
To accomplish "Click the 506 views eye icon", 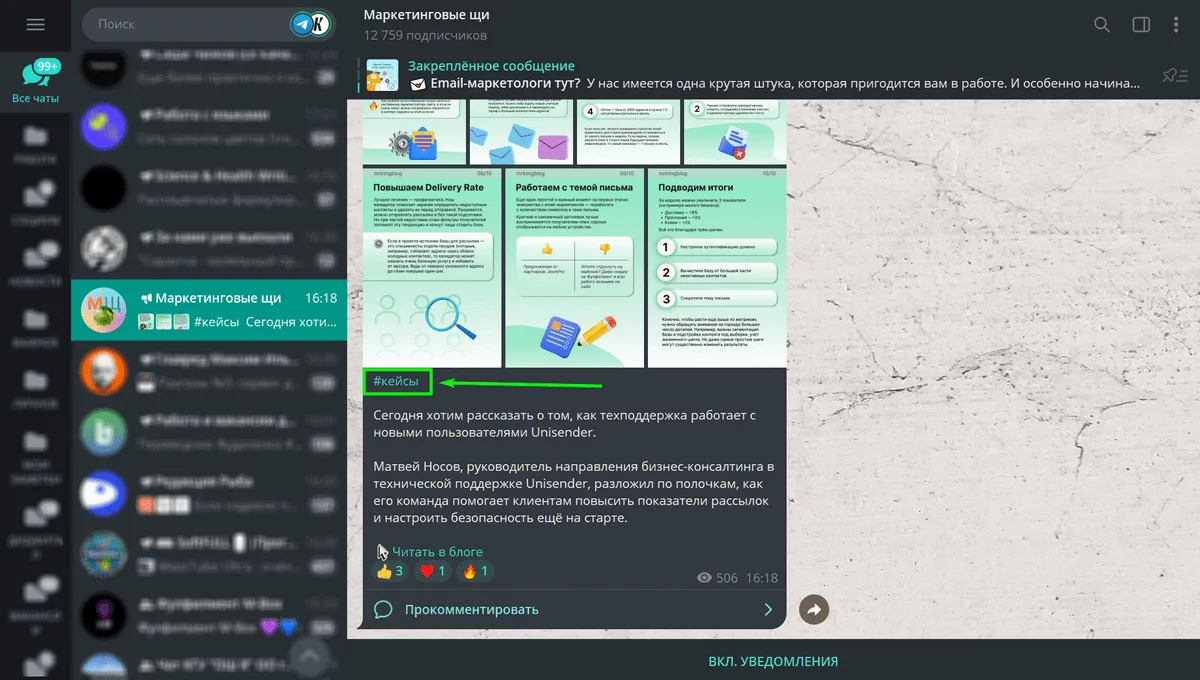I will pos(704,578).
